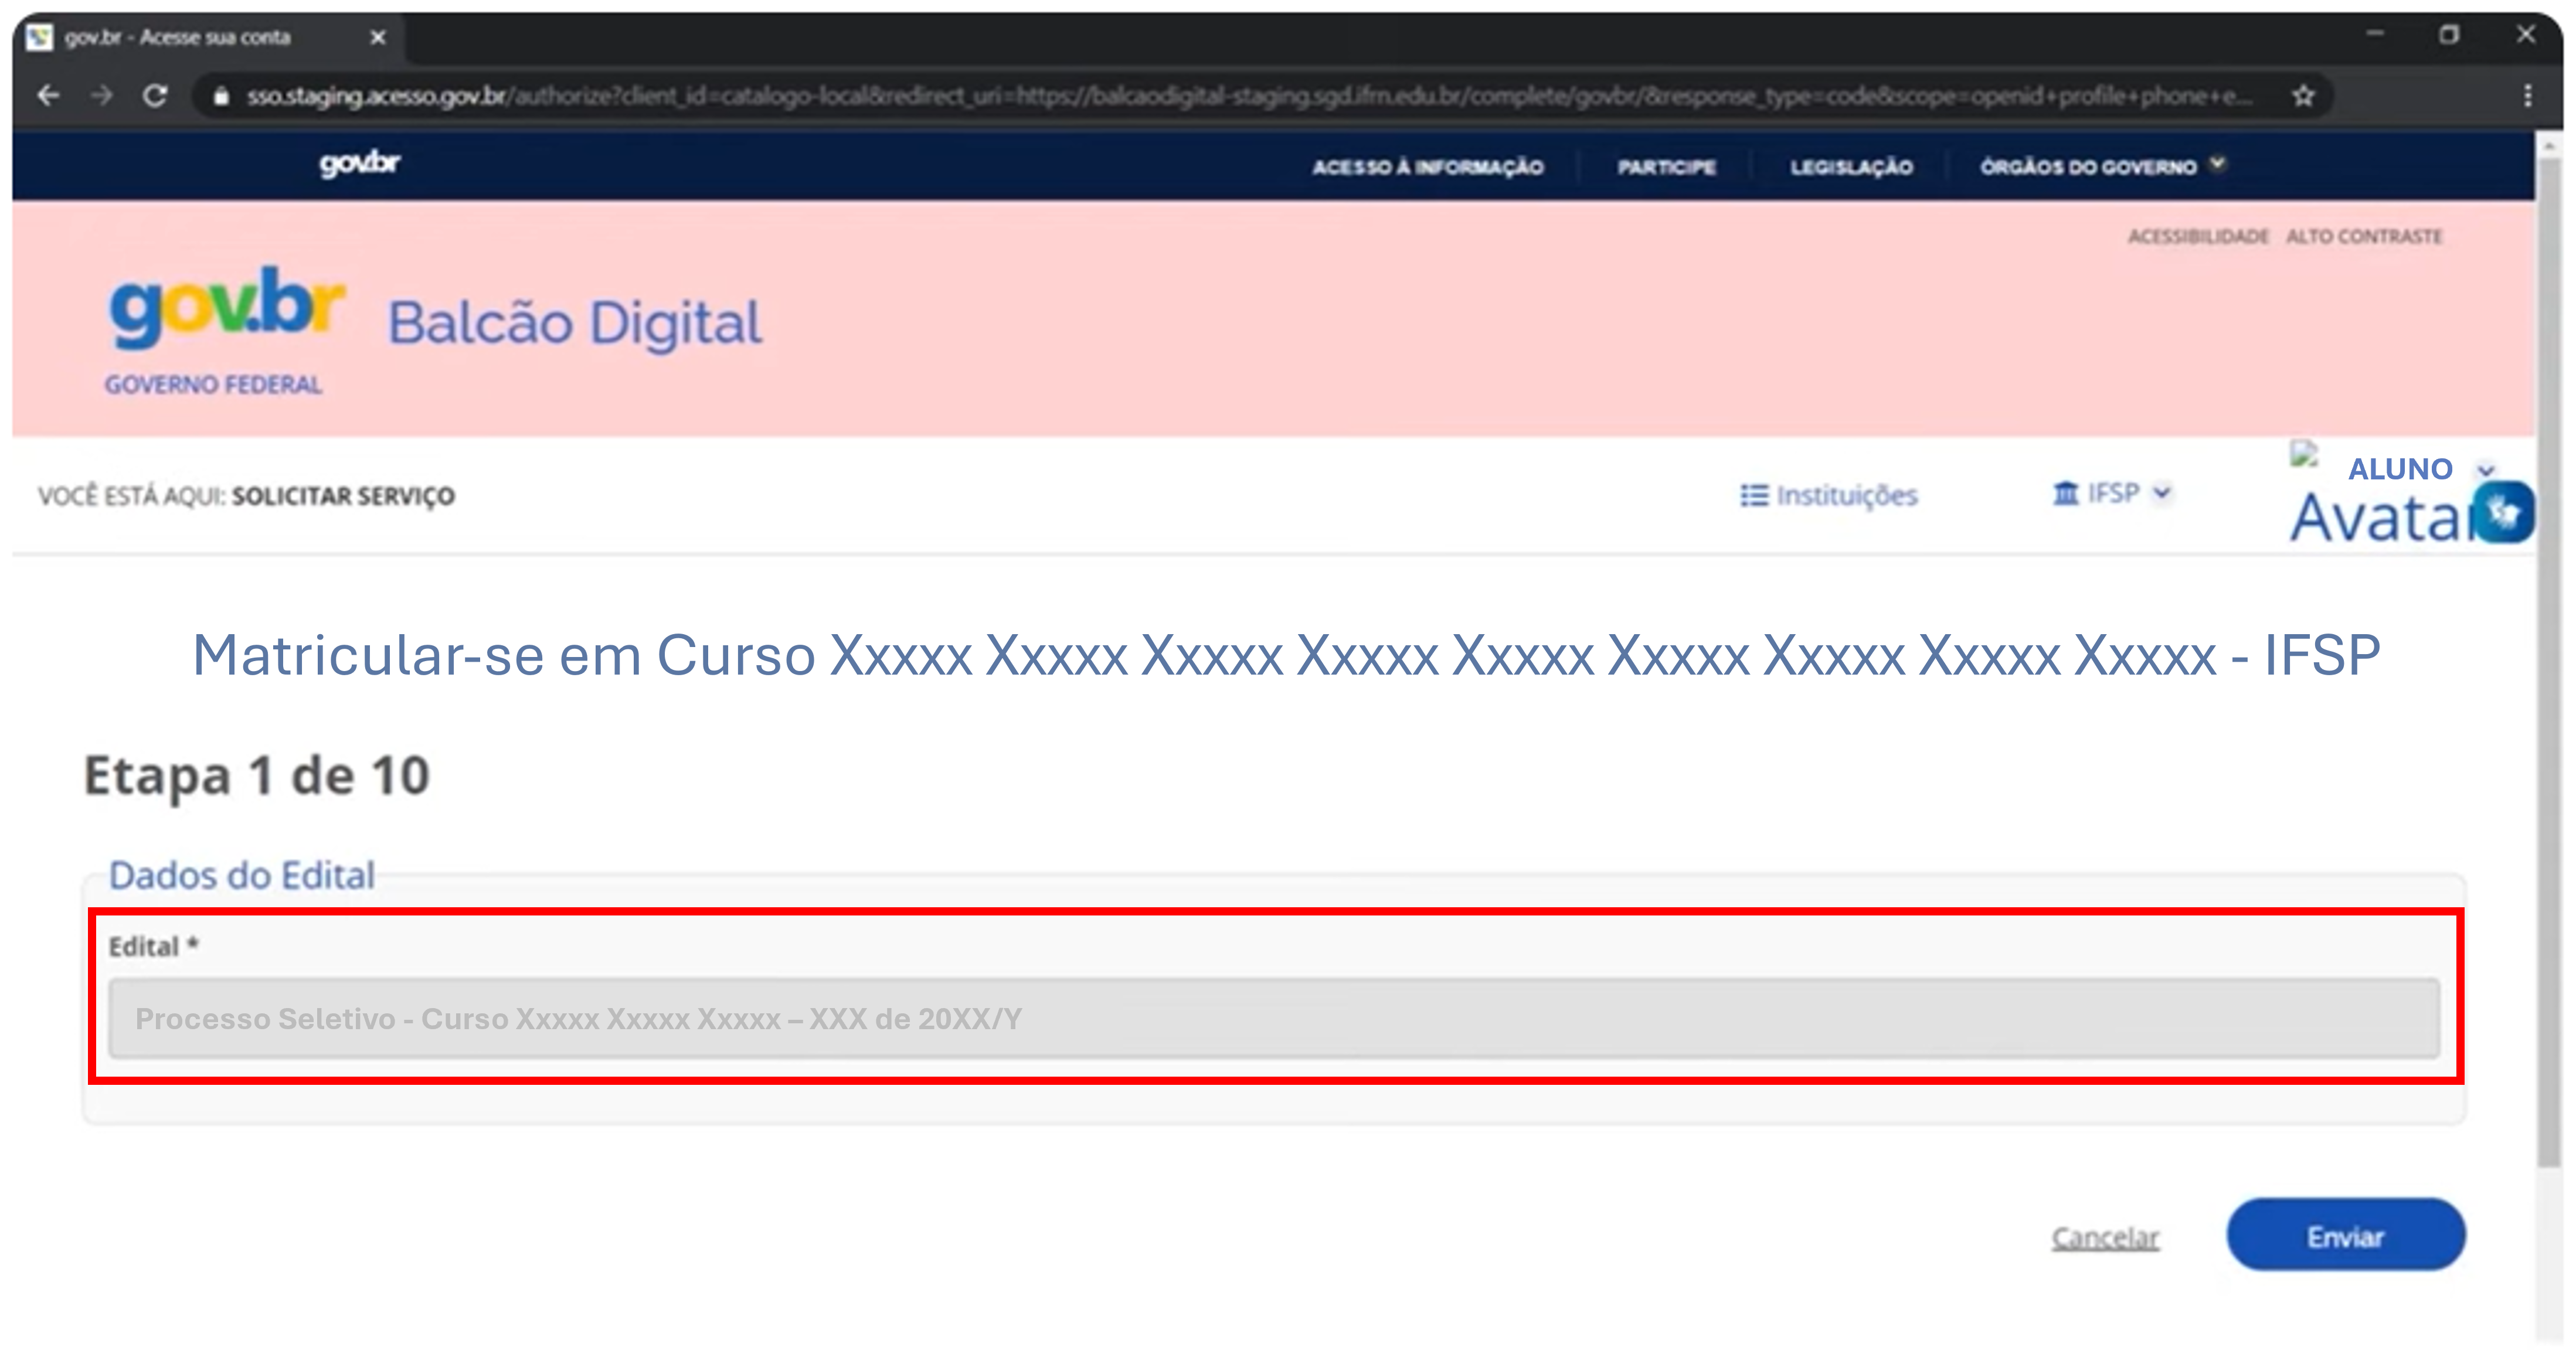
Task: Close the gov.br browser tab
Action: (x=378, y=38)
